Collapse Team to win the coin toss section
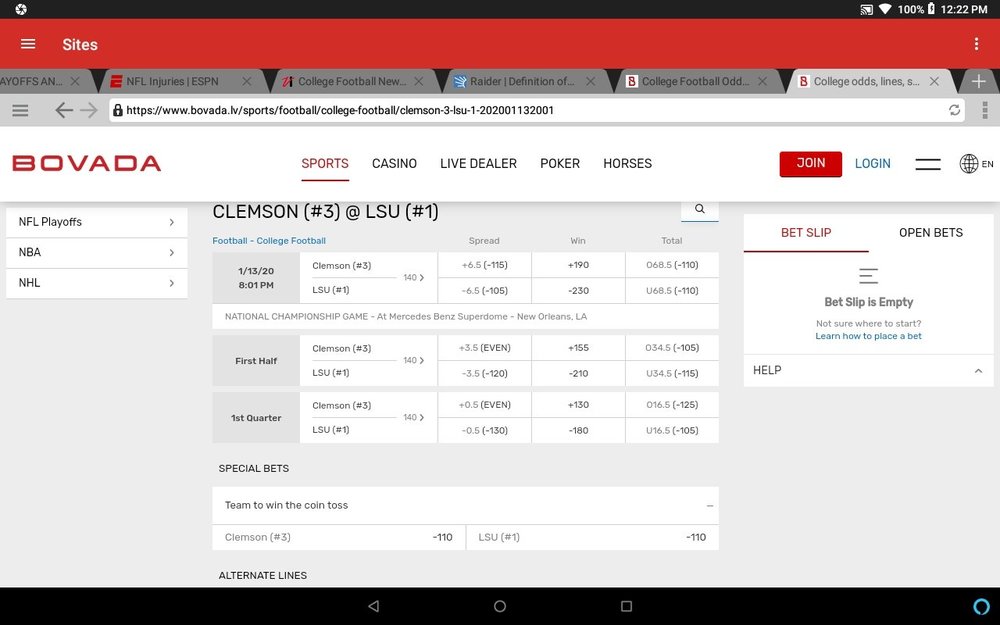1000x625 pixels. (709, 506)
